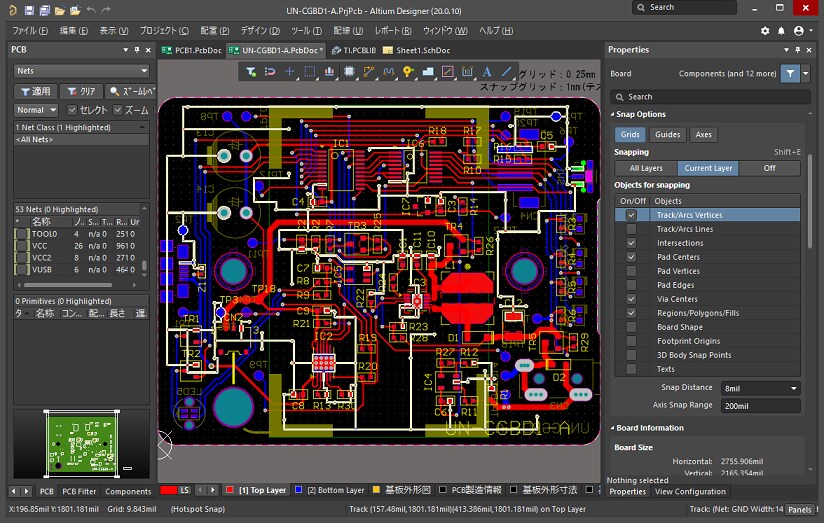Select the place component chip icon
The image size is (824, 523).
pyautogui.click(x=348, y=71)
